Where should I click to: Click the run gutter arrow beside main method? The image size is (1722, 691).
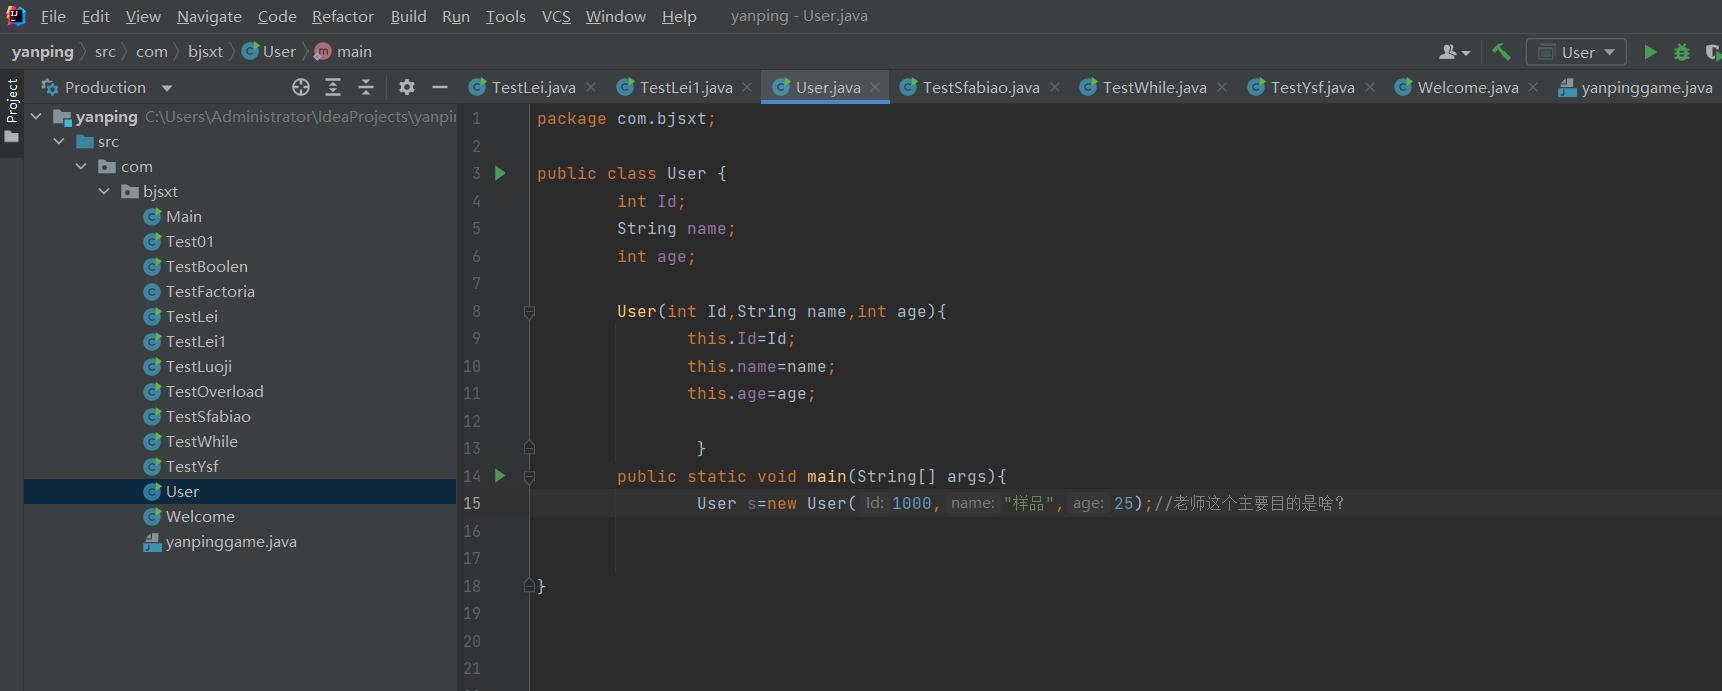tap(500, 476)
